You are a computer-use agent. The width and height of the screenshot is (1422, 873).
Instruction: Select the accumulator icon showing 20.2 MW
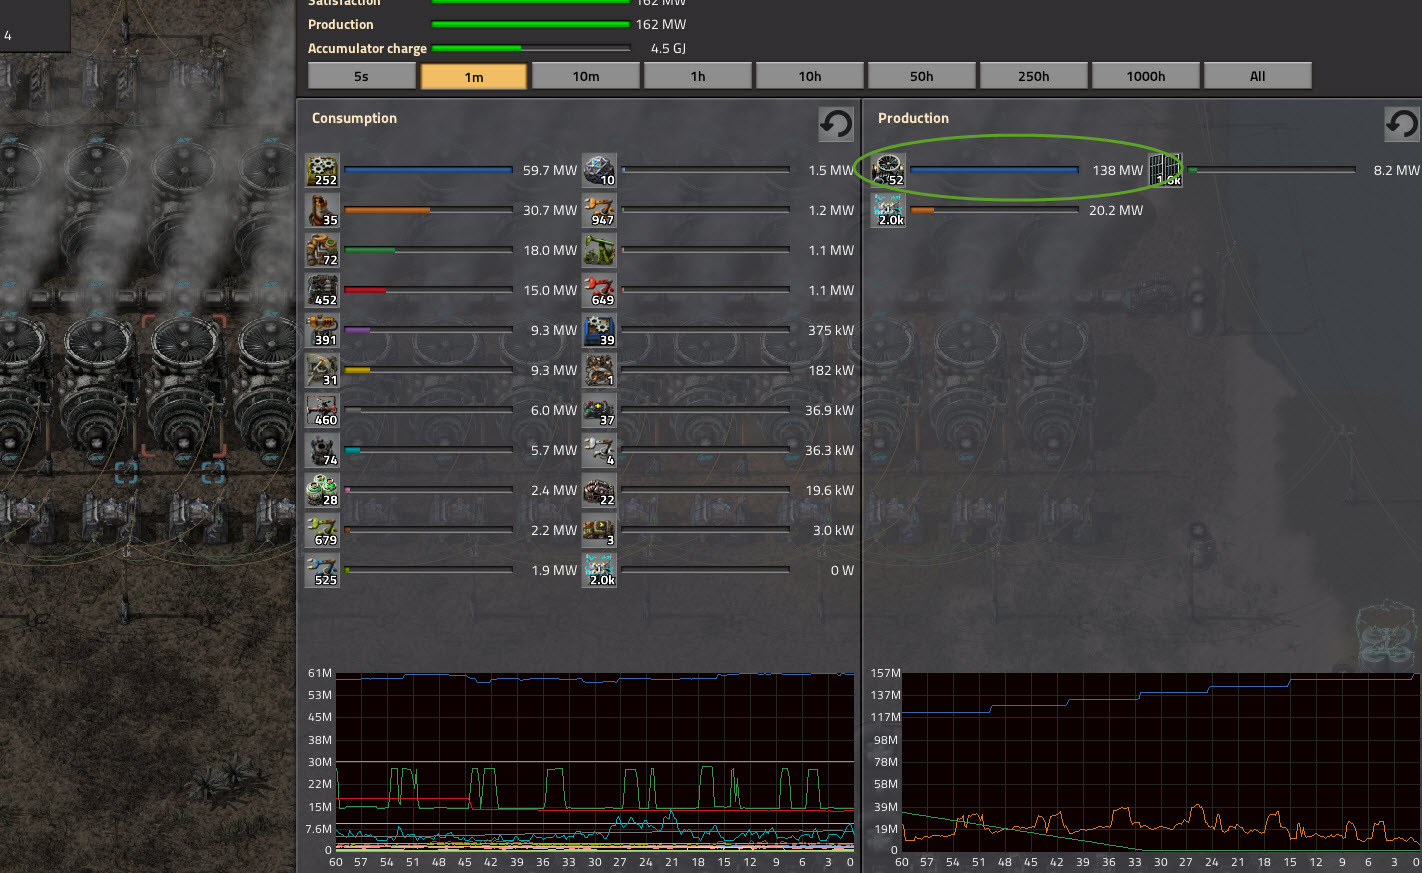coord(888,210)
